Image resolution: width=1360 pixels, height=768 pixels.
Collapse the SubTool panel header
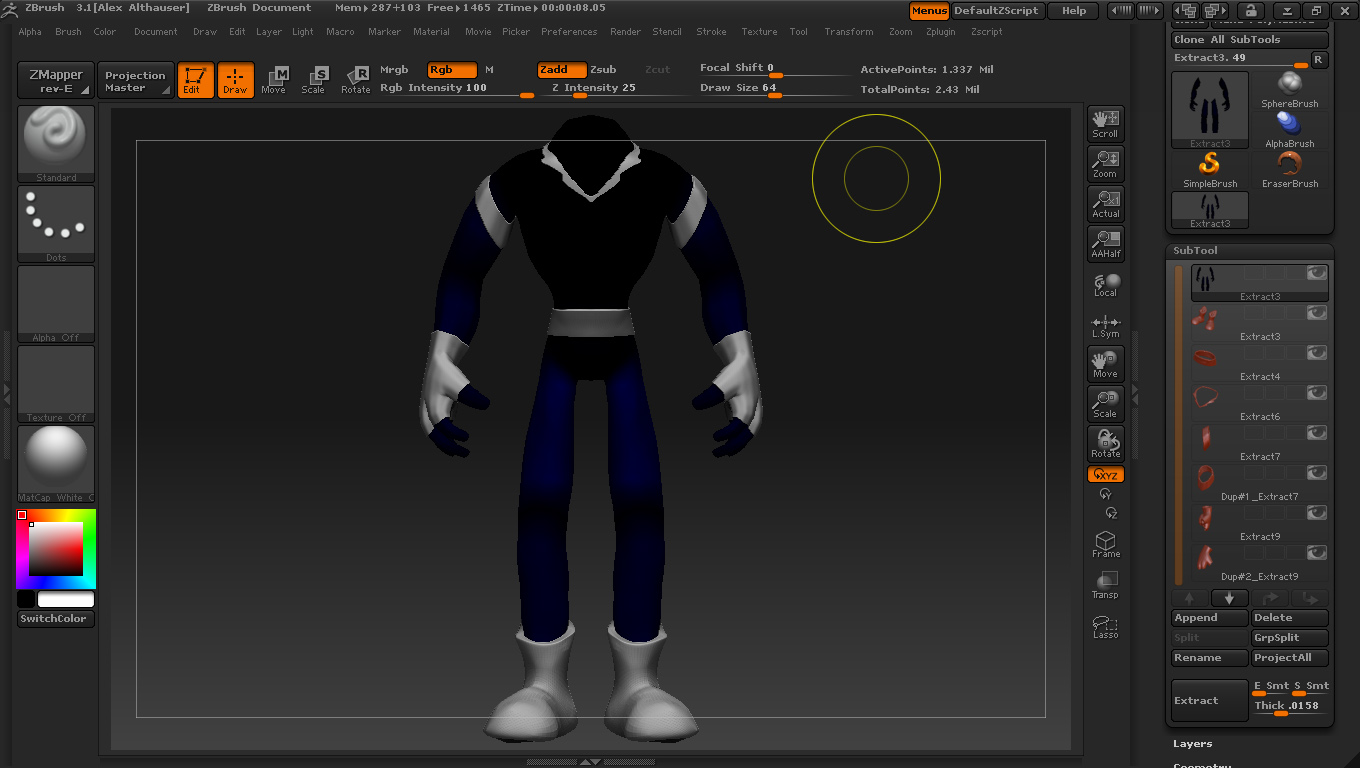click(1195, 251)
